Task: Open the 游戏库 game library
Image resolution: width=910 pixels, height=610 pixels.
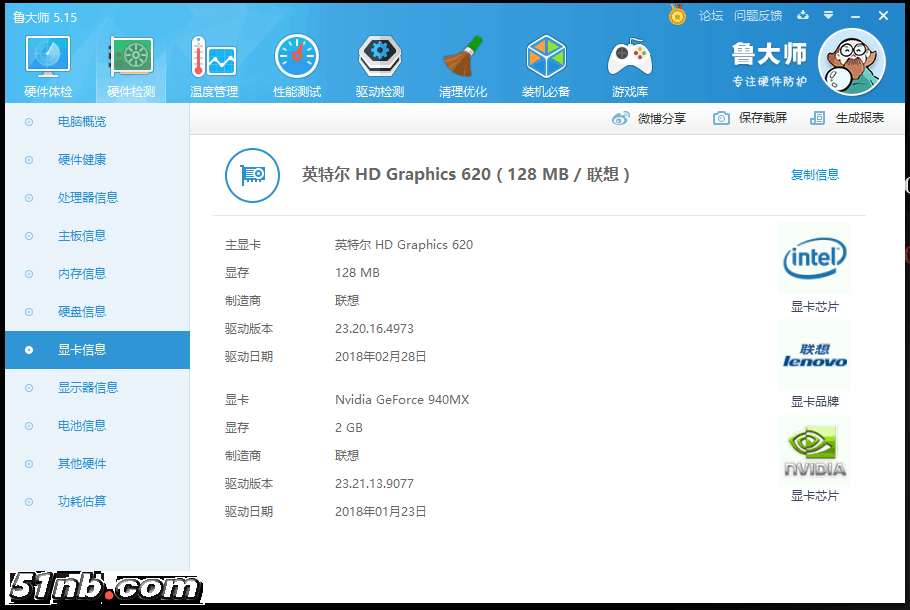Action: [x=629, y=63]
